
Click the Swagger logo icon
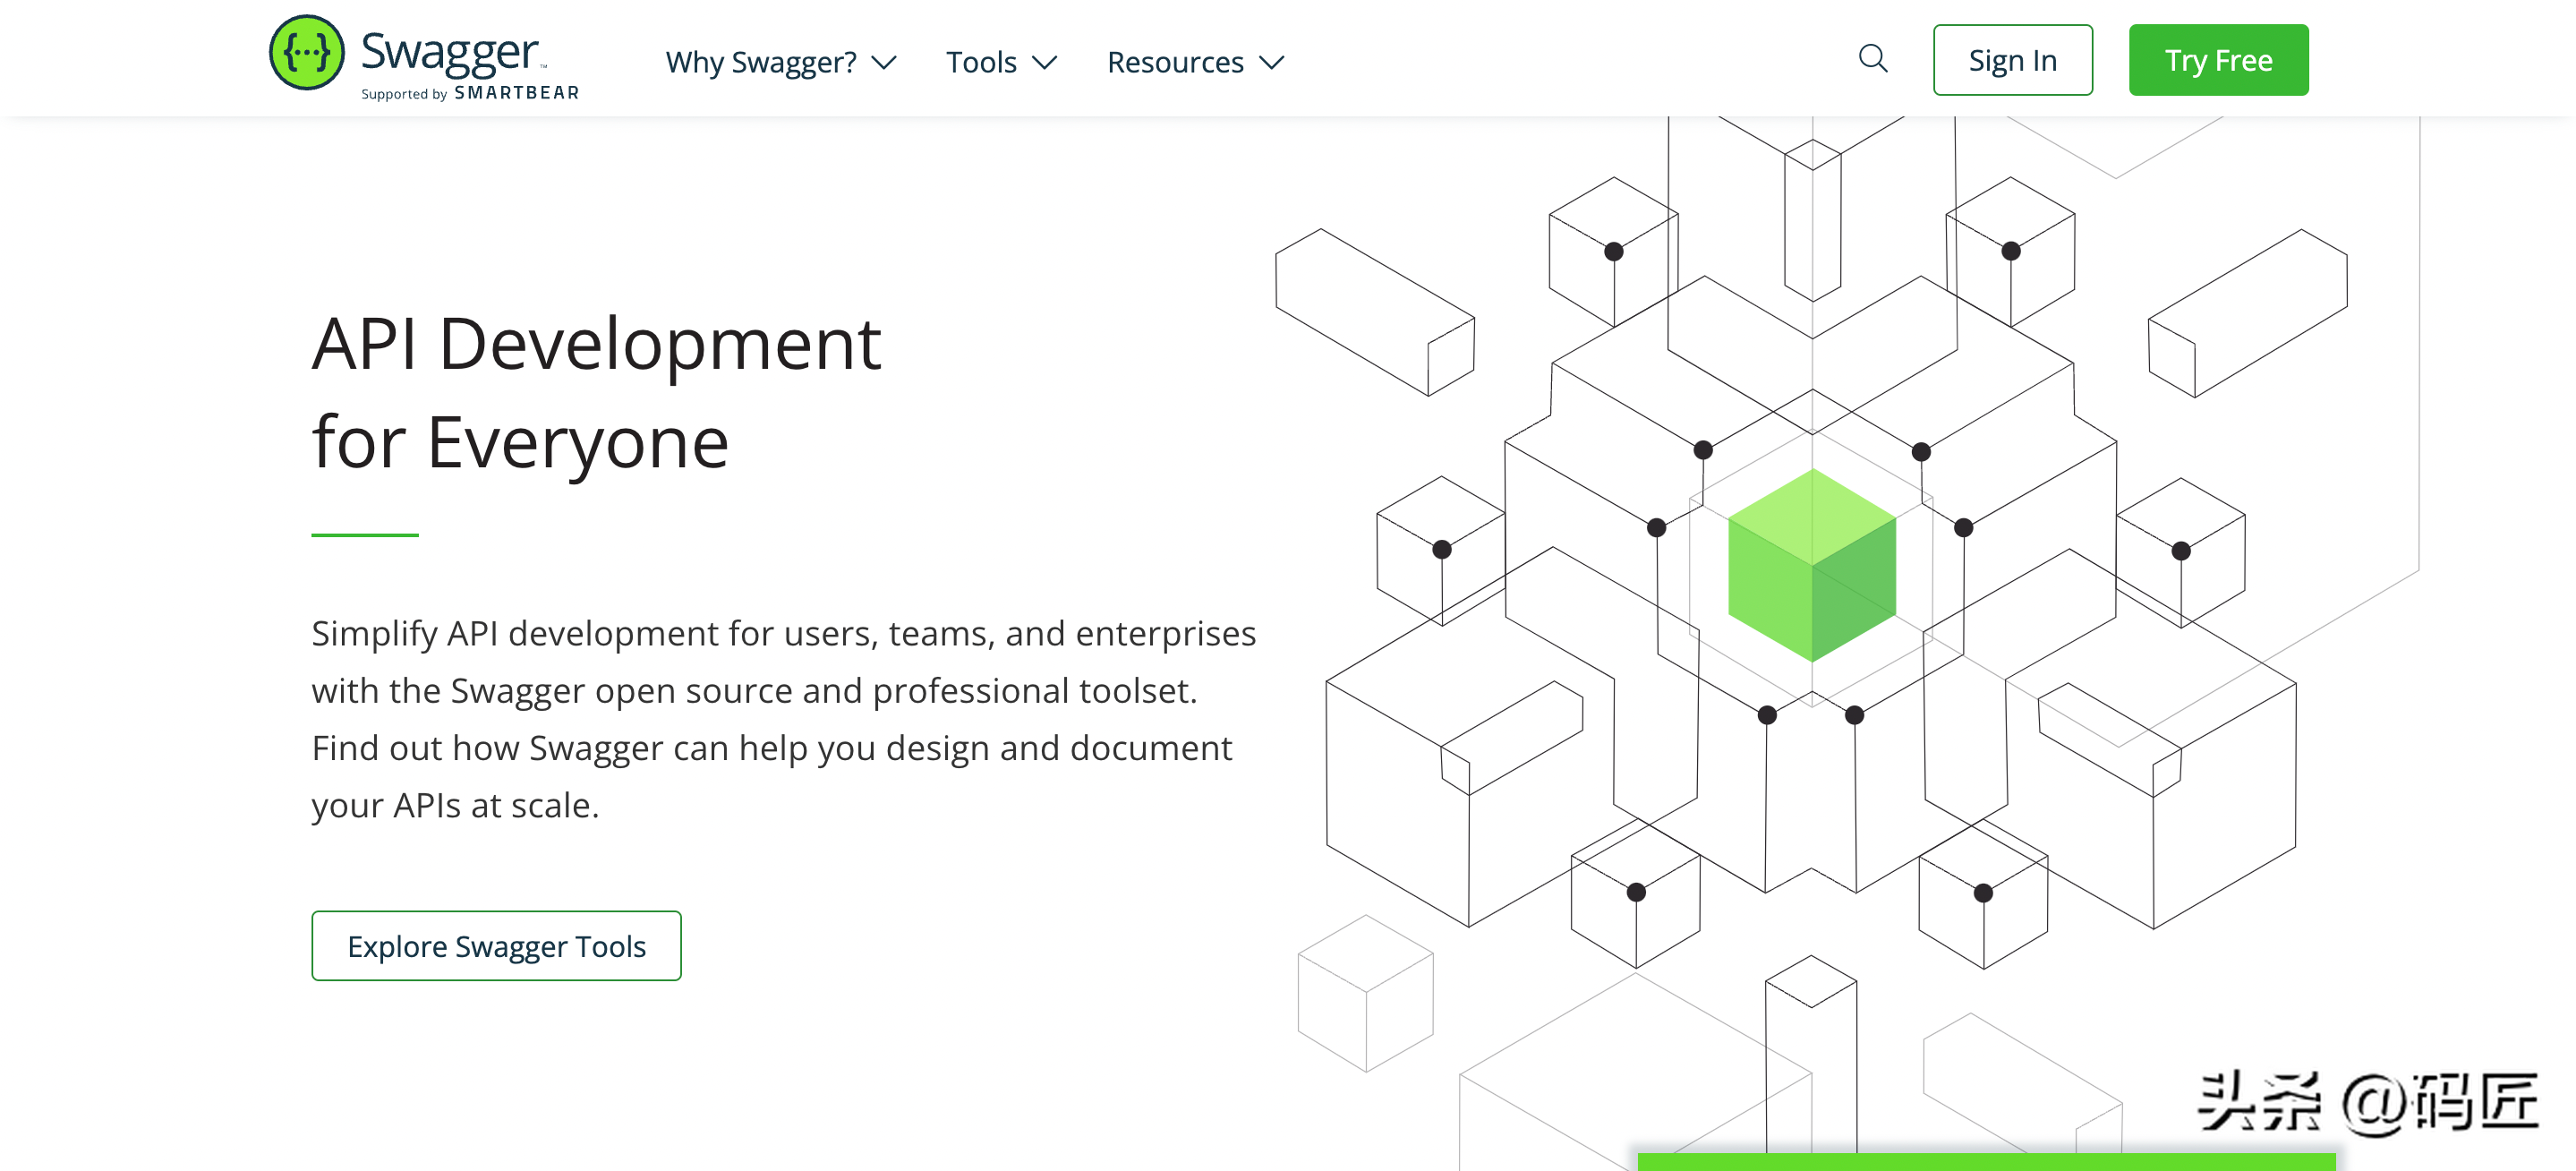coord(307,53)
